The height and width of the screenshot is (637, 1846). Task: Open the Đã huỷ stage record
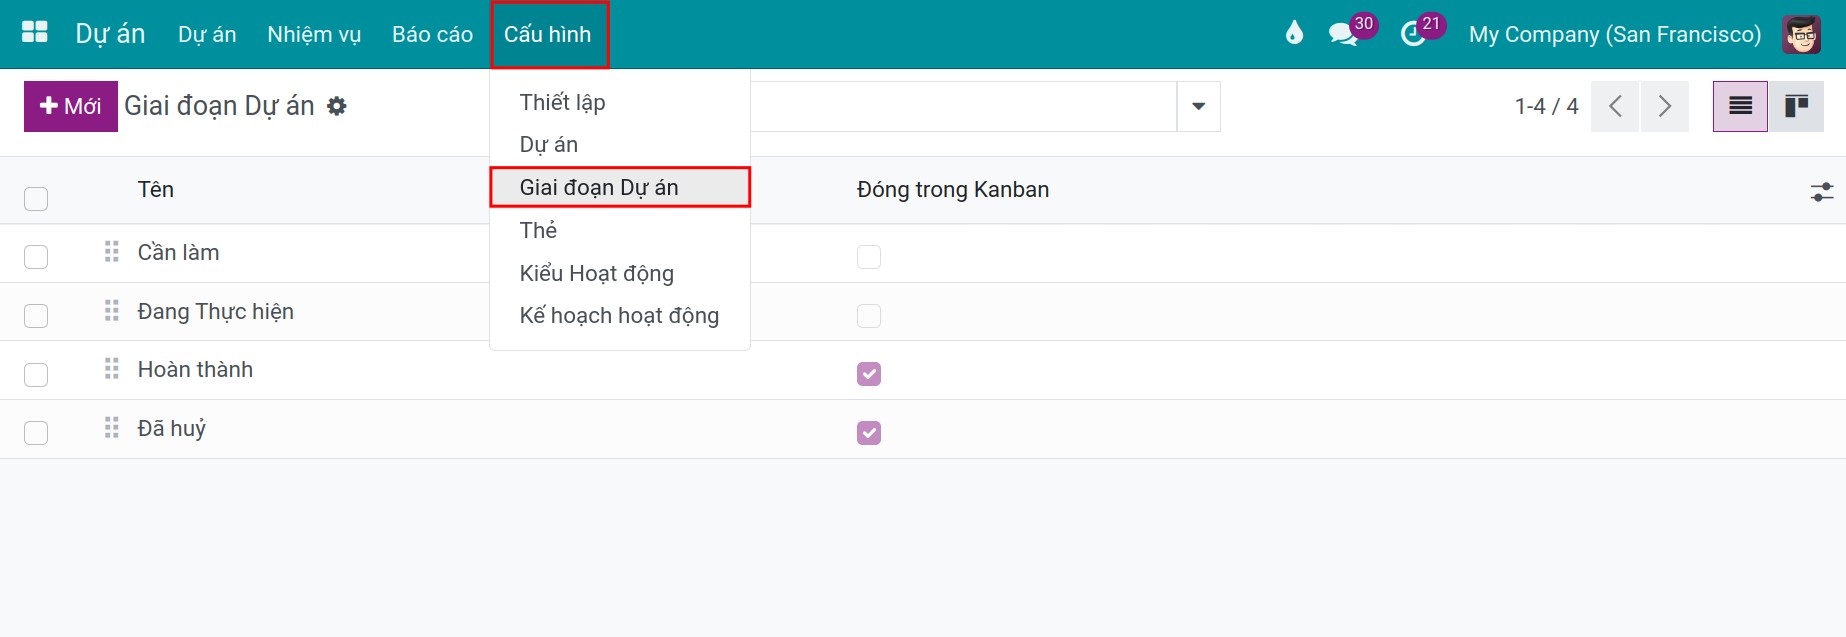tap(172, 428)
